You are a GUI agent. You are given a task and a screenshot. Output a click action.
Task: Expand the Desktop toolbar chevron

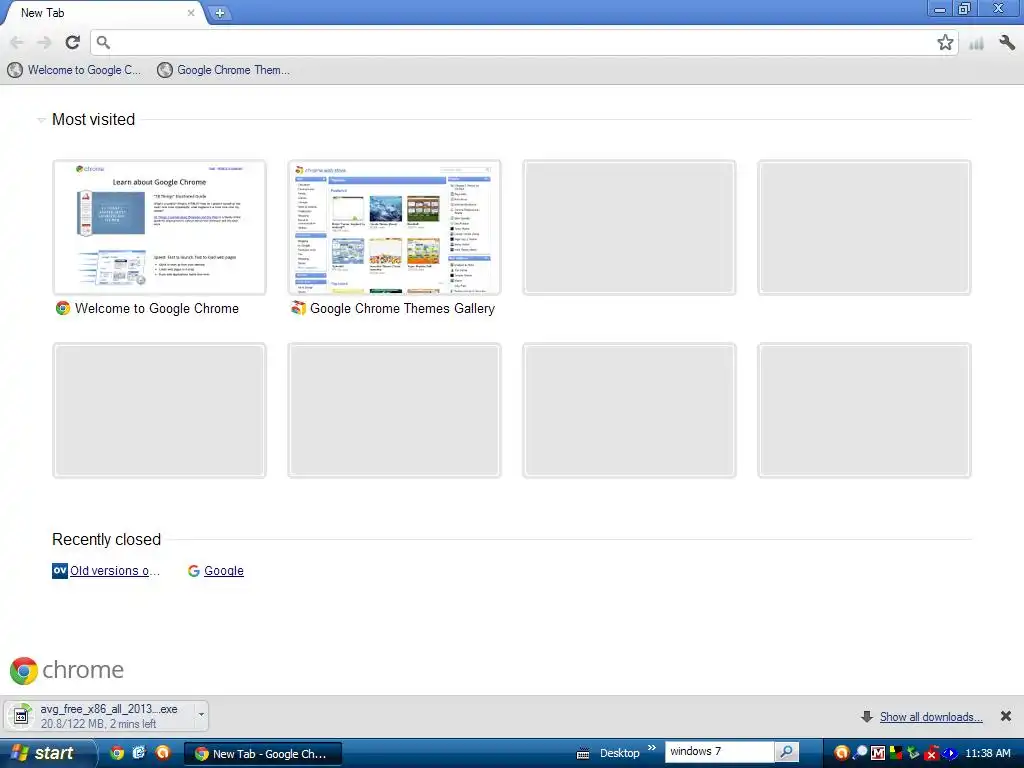tap(651, 748)
